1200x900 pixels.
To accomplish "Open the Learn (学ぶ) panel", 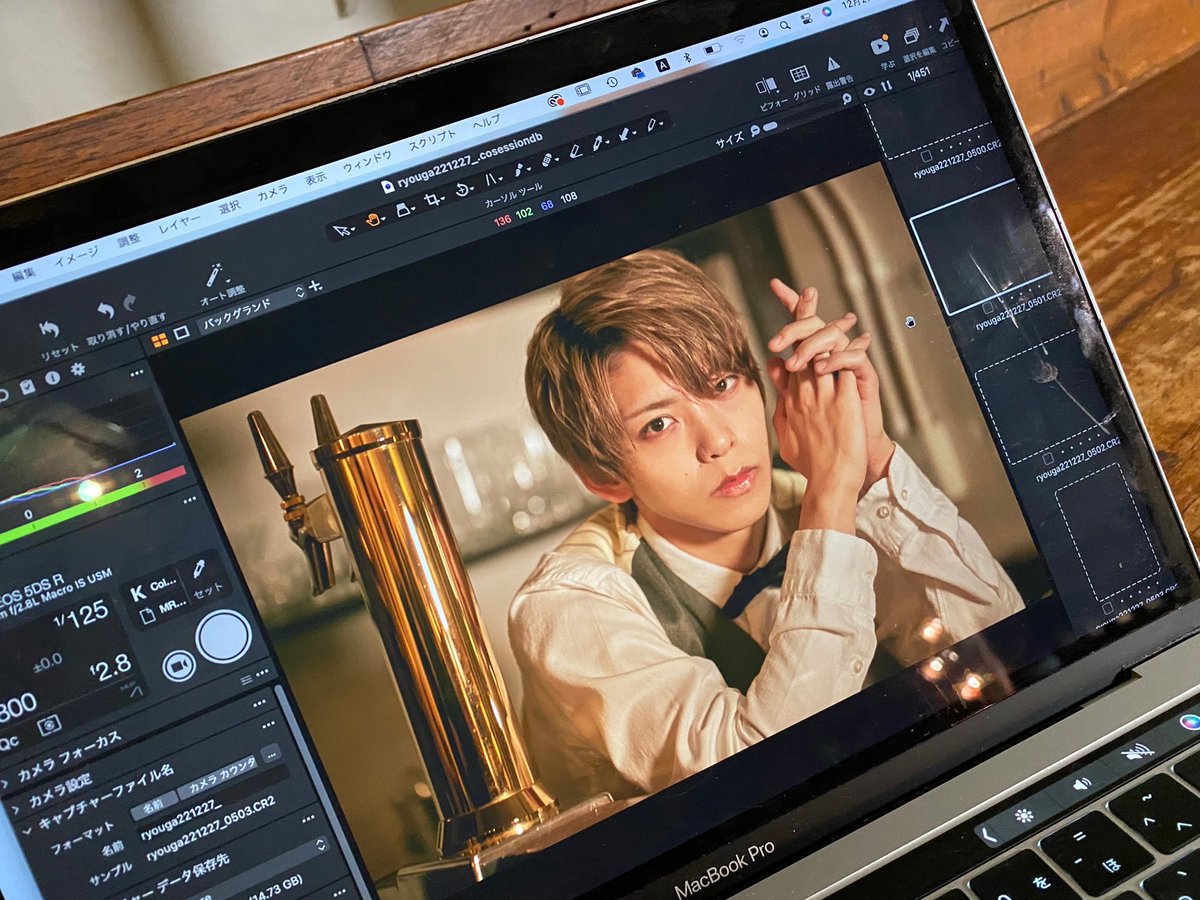I will (881, 45).
